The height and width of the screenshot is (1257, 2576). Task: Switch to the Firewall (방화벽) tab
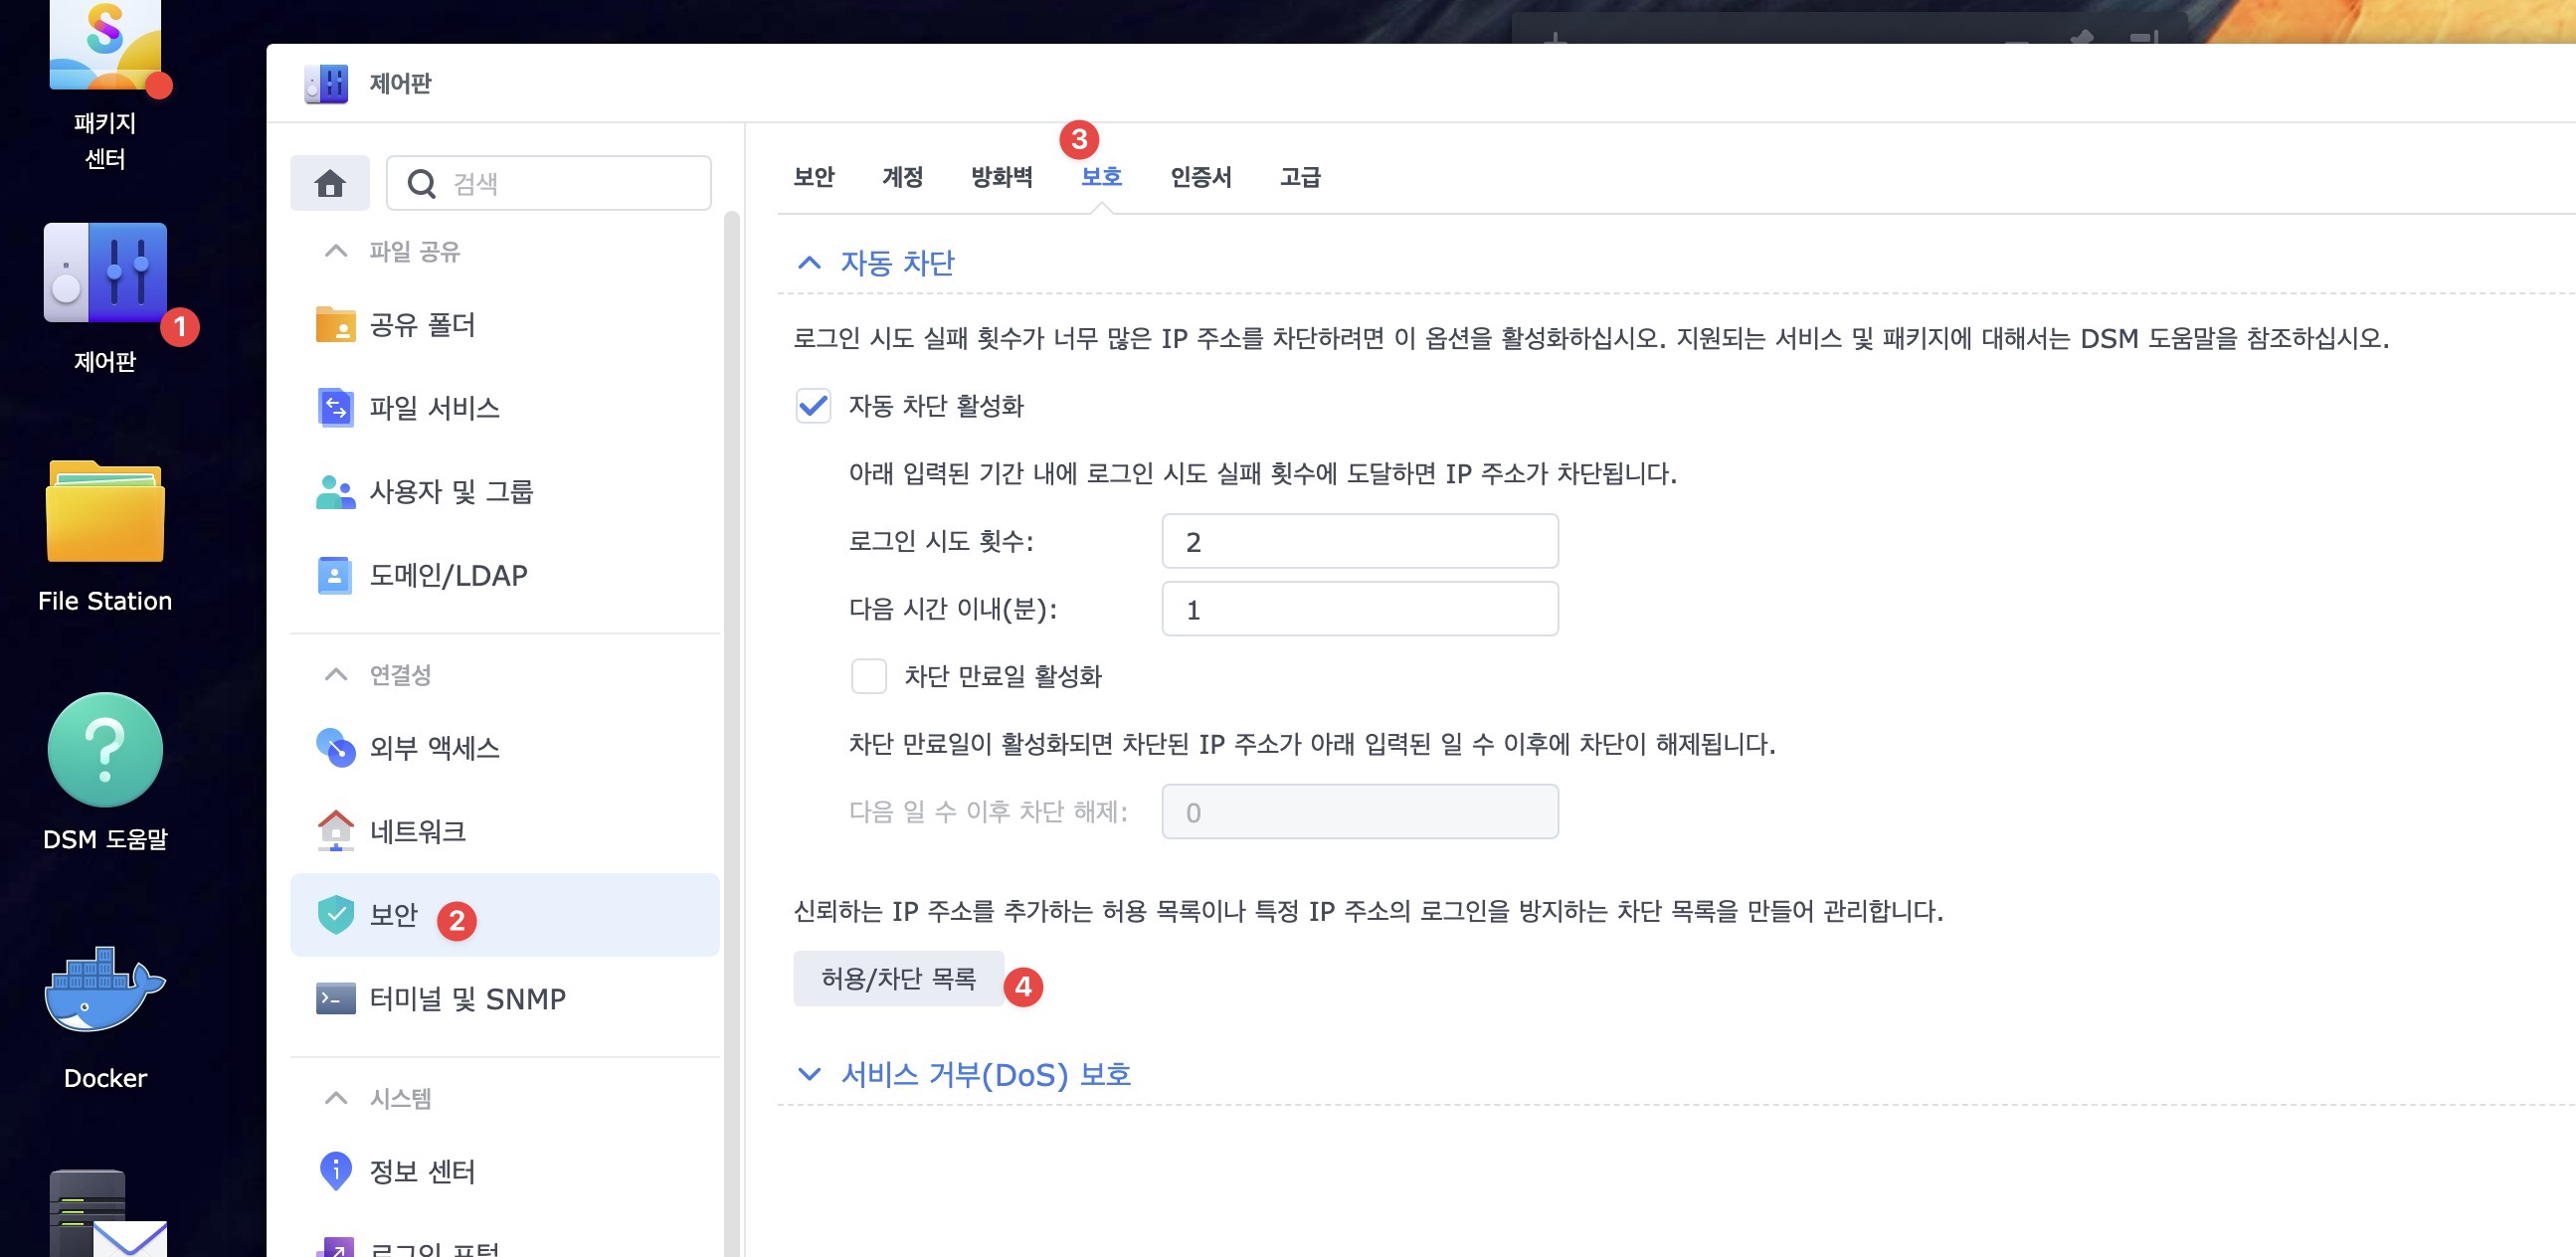point(1001,177)
